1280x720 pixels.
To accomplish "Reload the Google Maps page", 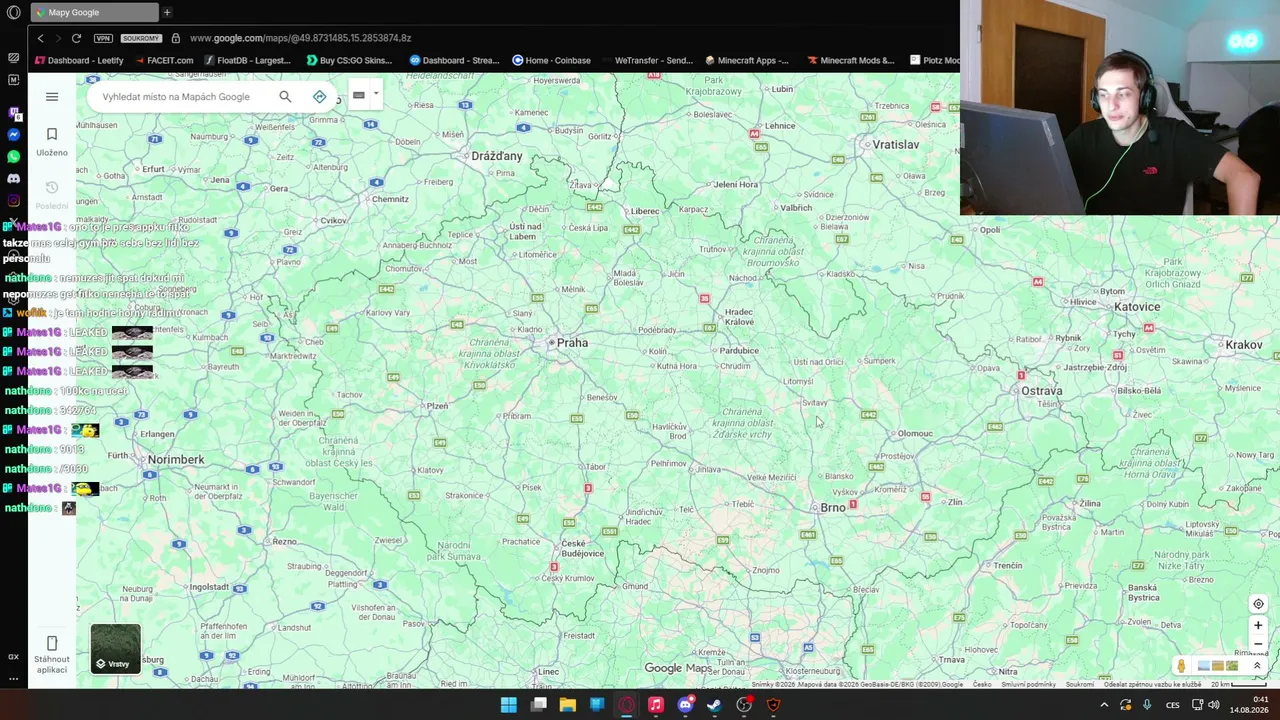I will (x=76, y=38).
